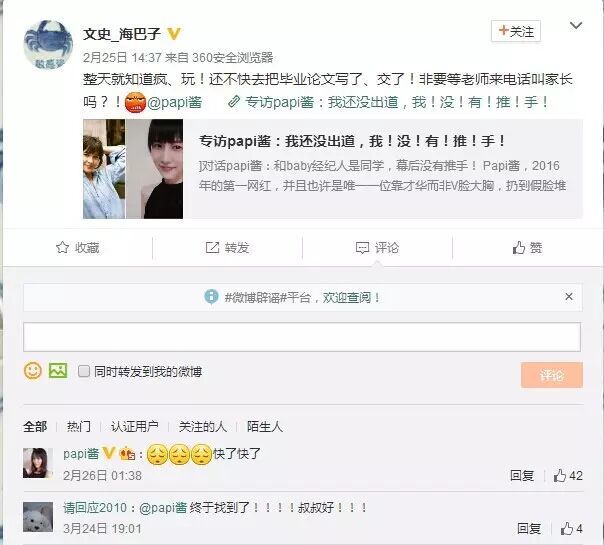Switch to the 热门 comments tab
Image resolution: width=604 pixels, height=545 pixels.
(x=79, y=427)
